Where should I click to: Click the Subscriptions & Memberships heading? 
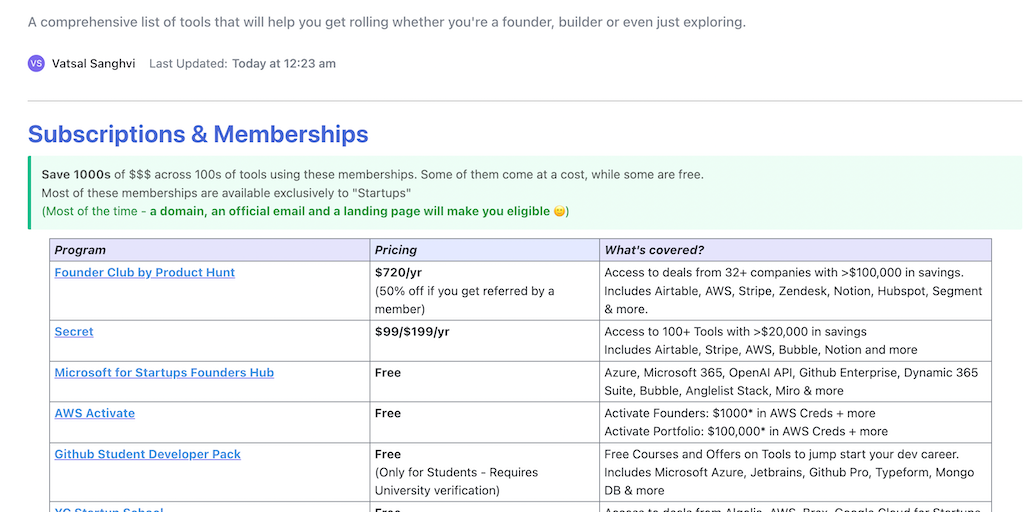pos(198,134)
